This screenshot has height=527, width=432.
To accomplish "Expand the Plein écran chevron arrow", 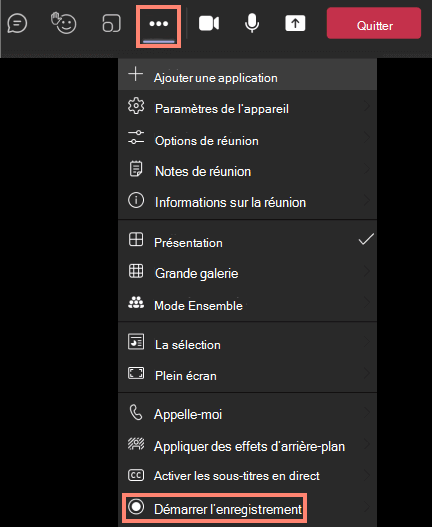I will (x=367, y=373).
